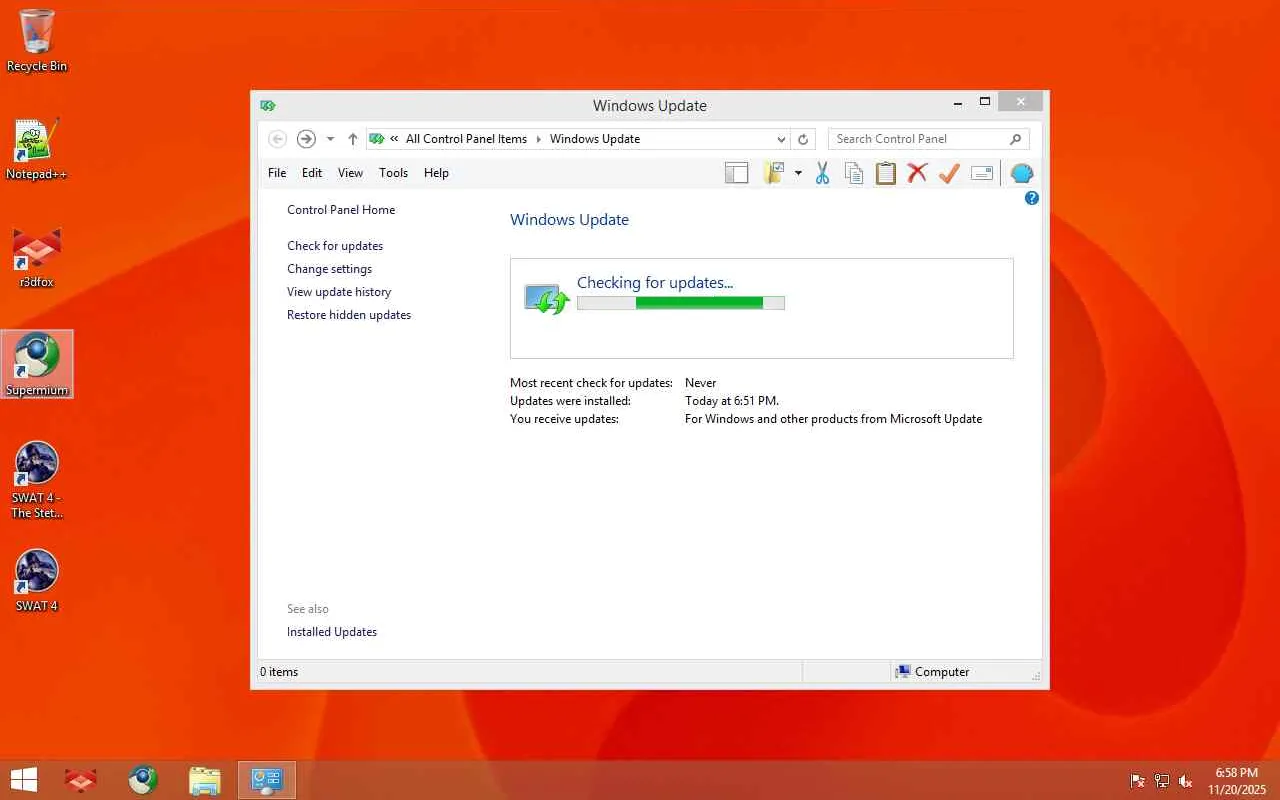Launch r3dfox from the taskbar

80,780
